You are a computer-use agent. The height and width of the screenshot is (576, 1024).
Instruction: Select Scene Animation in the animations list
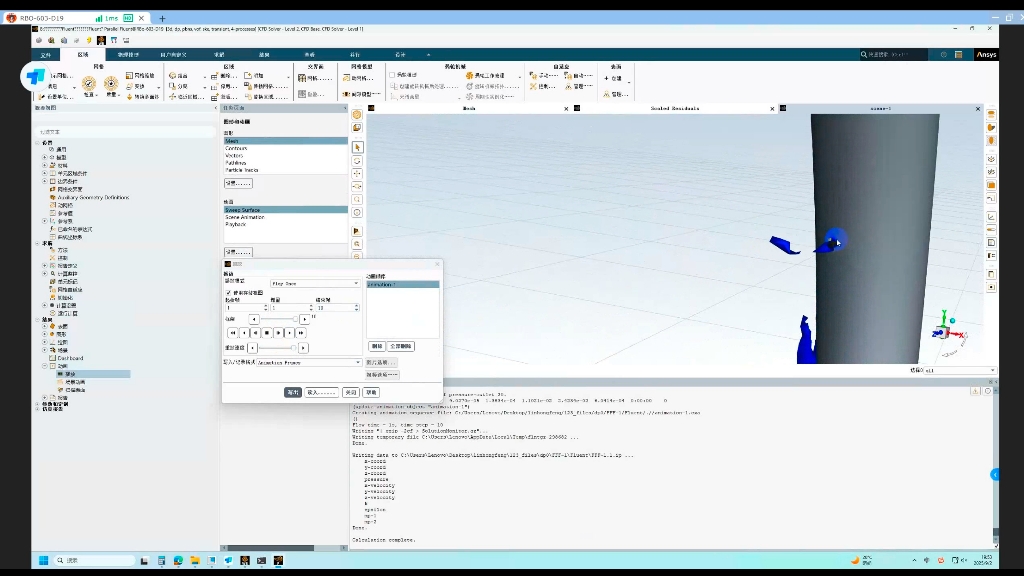pos(245,217)
